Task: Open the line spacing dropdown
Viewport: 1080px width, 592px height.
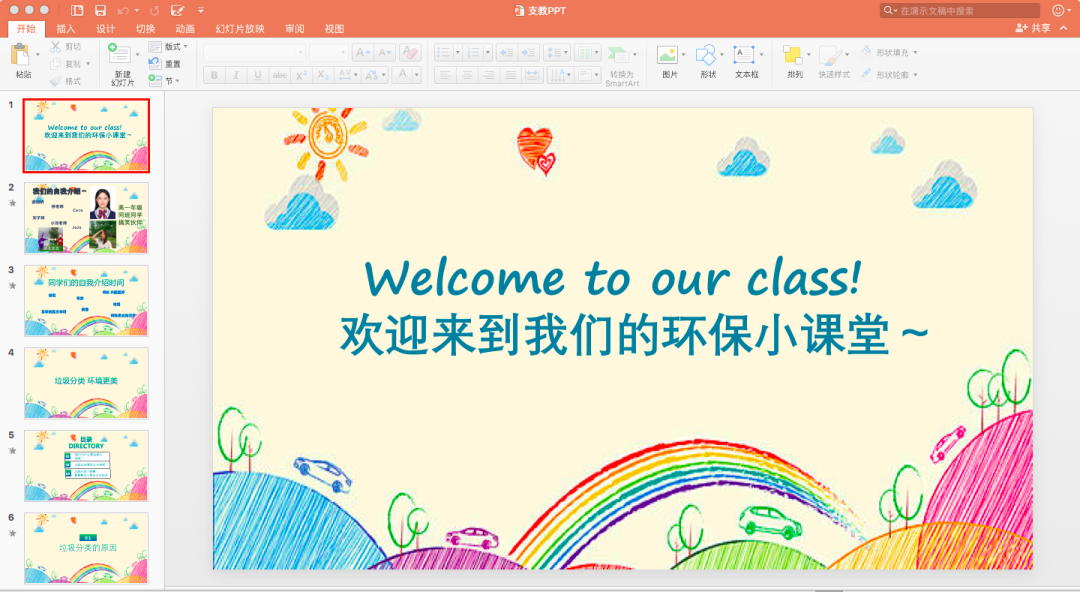Action: pyautogui.click(x=557, y=52)
